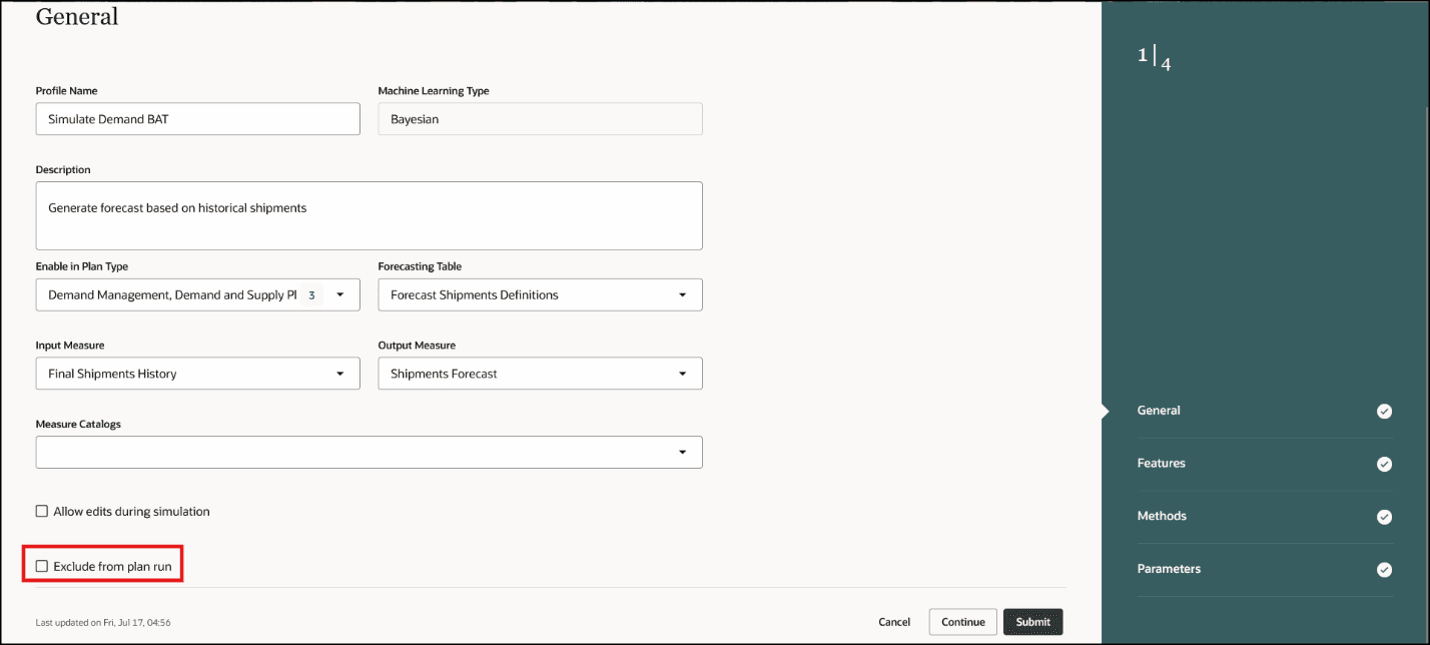Click the Measure Catalogs label
Screen dimensions: 1430x645
pos(78,424)
